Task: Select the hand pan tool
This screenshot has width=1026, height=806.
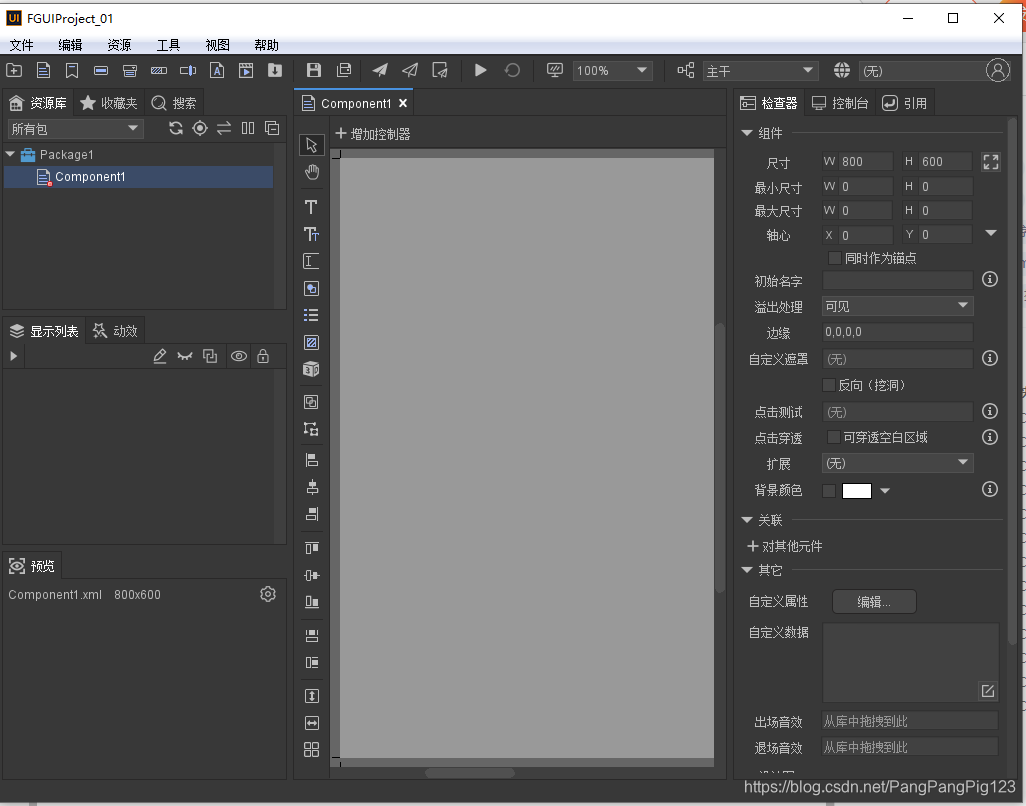Action: [x=311, y=172]
